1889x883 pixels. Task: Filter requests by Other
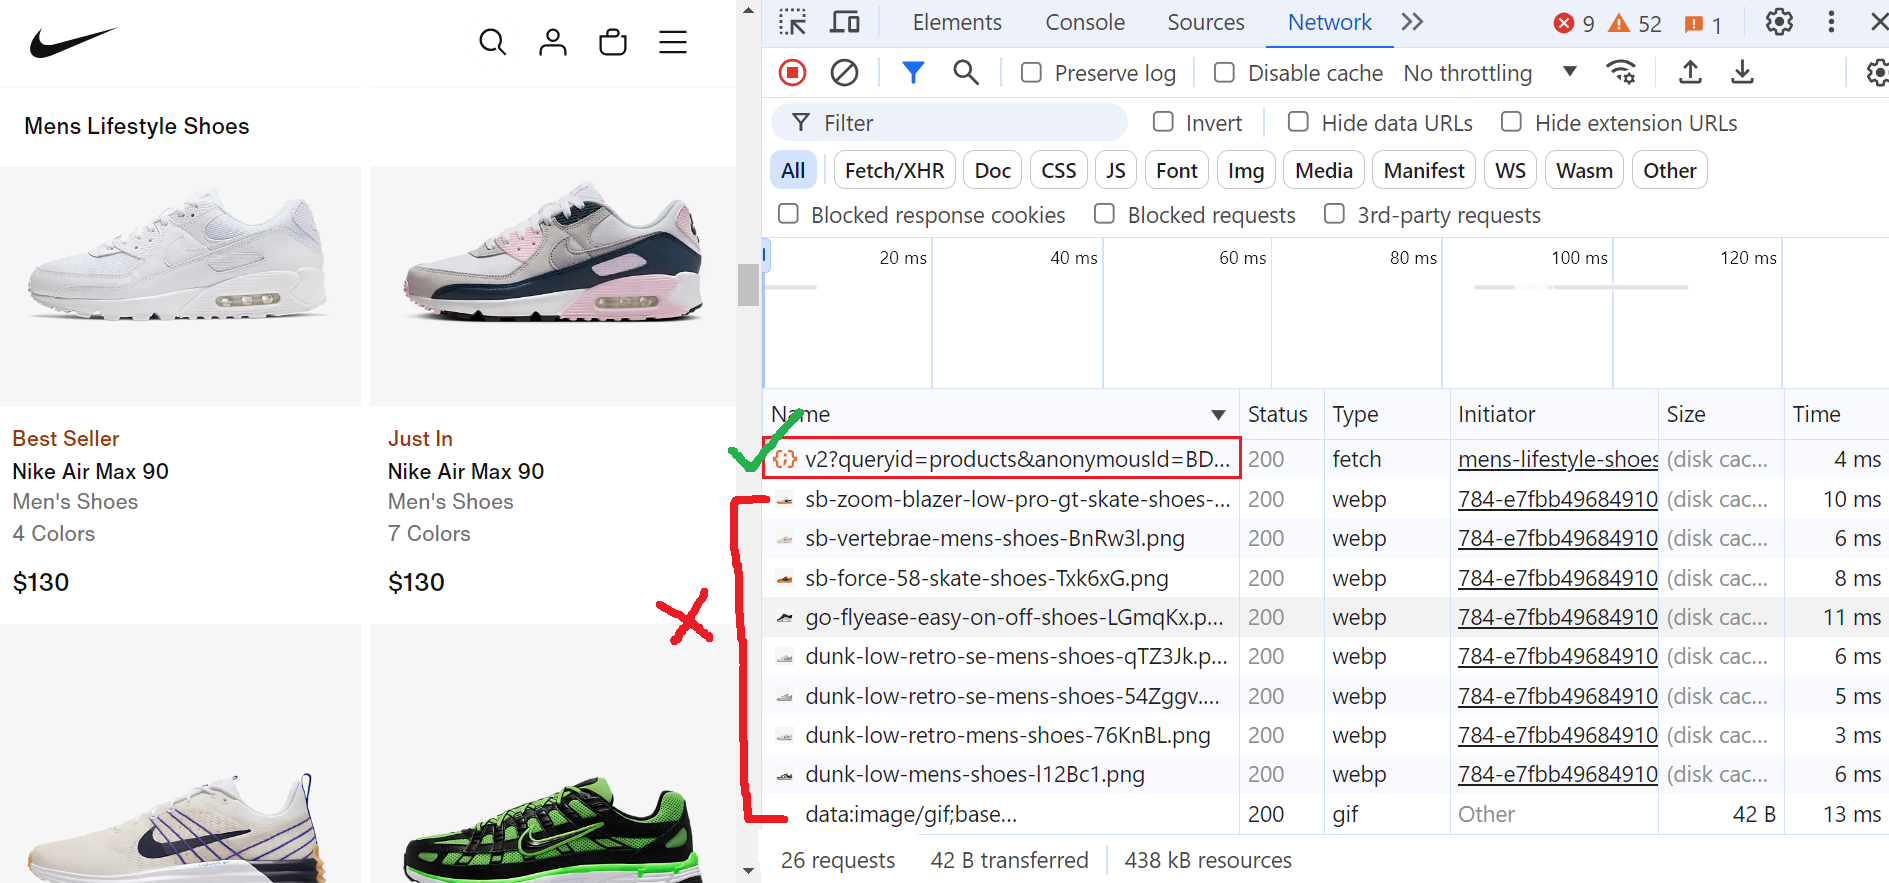pos(1670,170)
